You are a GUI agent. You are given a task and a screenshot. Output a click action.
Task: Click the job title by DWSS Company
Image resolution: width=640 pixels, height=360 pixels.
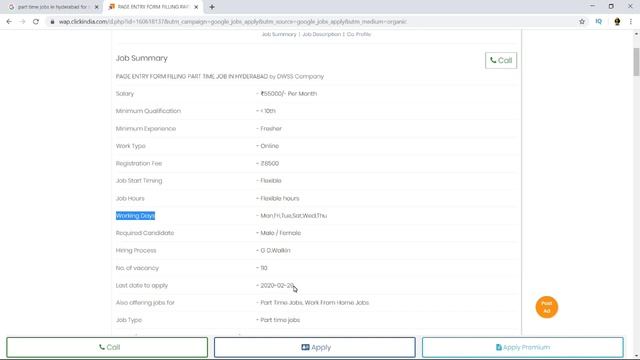(x=220, y=76)
